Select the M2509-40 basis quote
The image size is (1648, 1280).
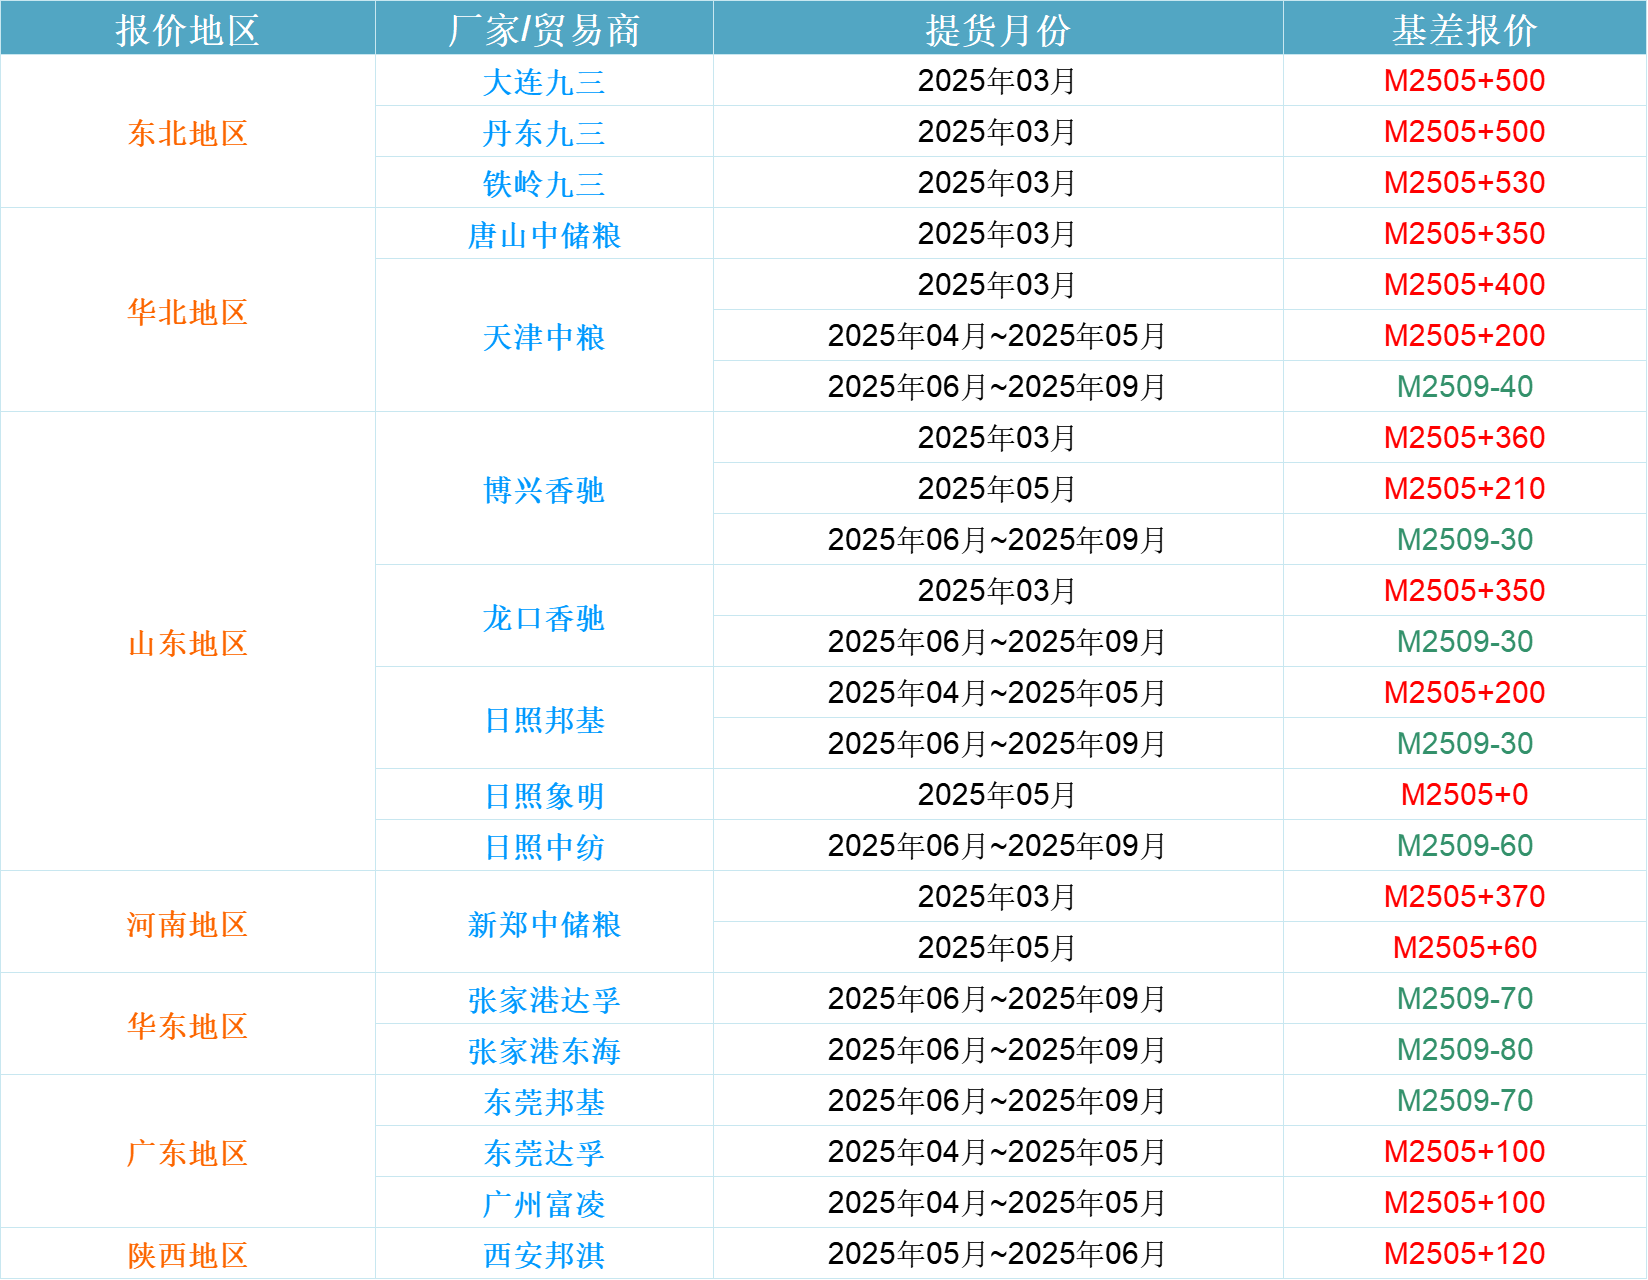click(x=1464, y=387)
